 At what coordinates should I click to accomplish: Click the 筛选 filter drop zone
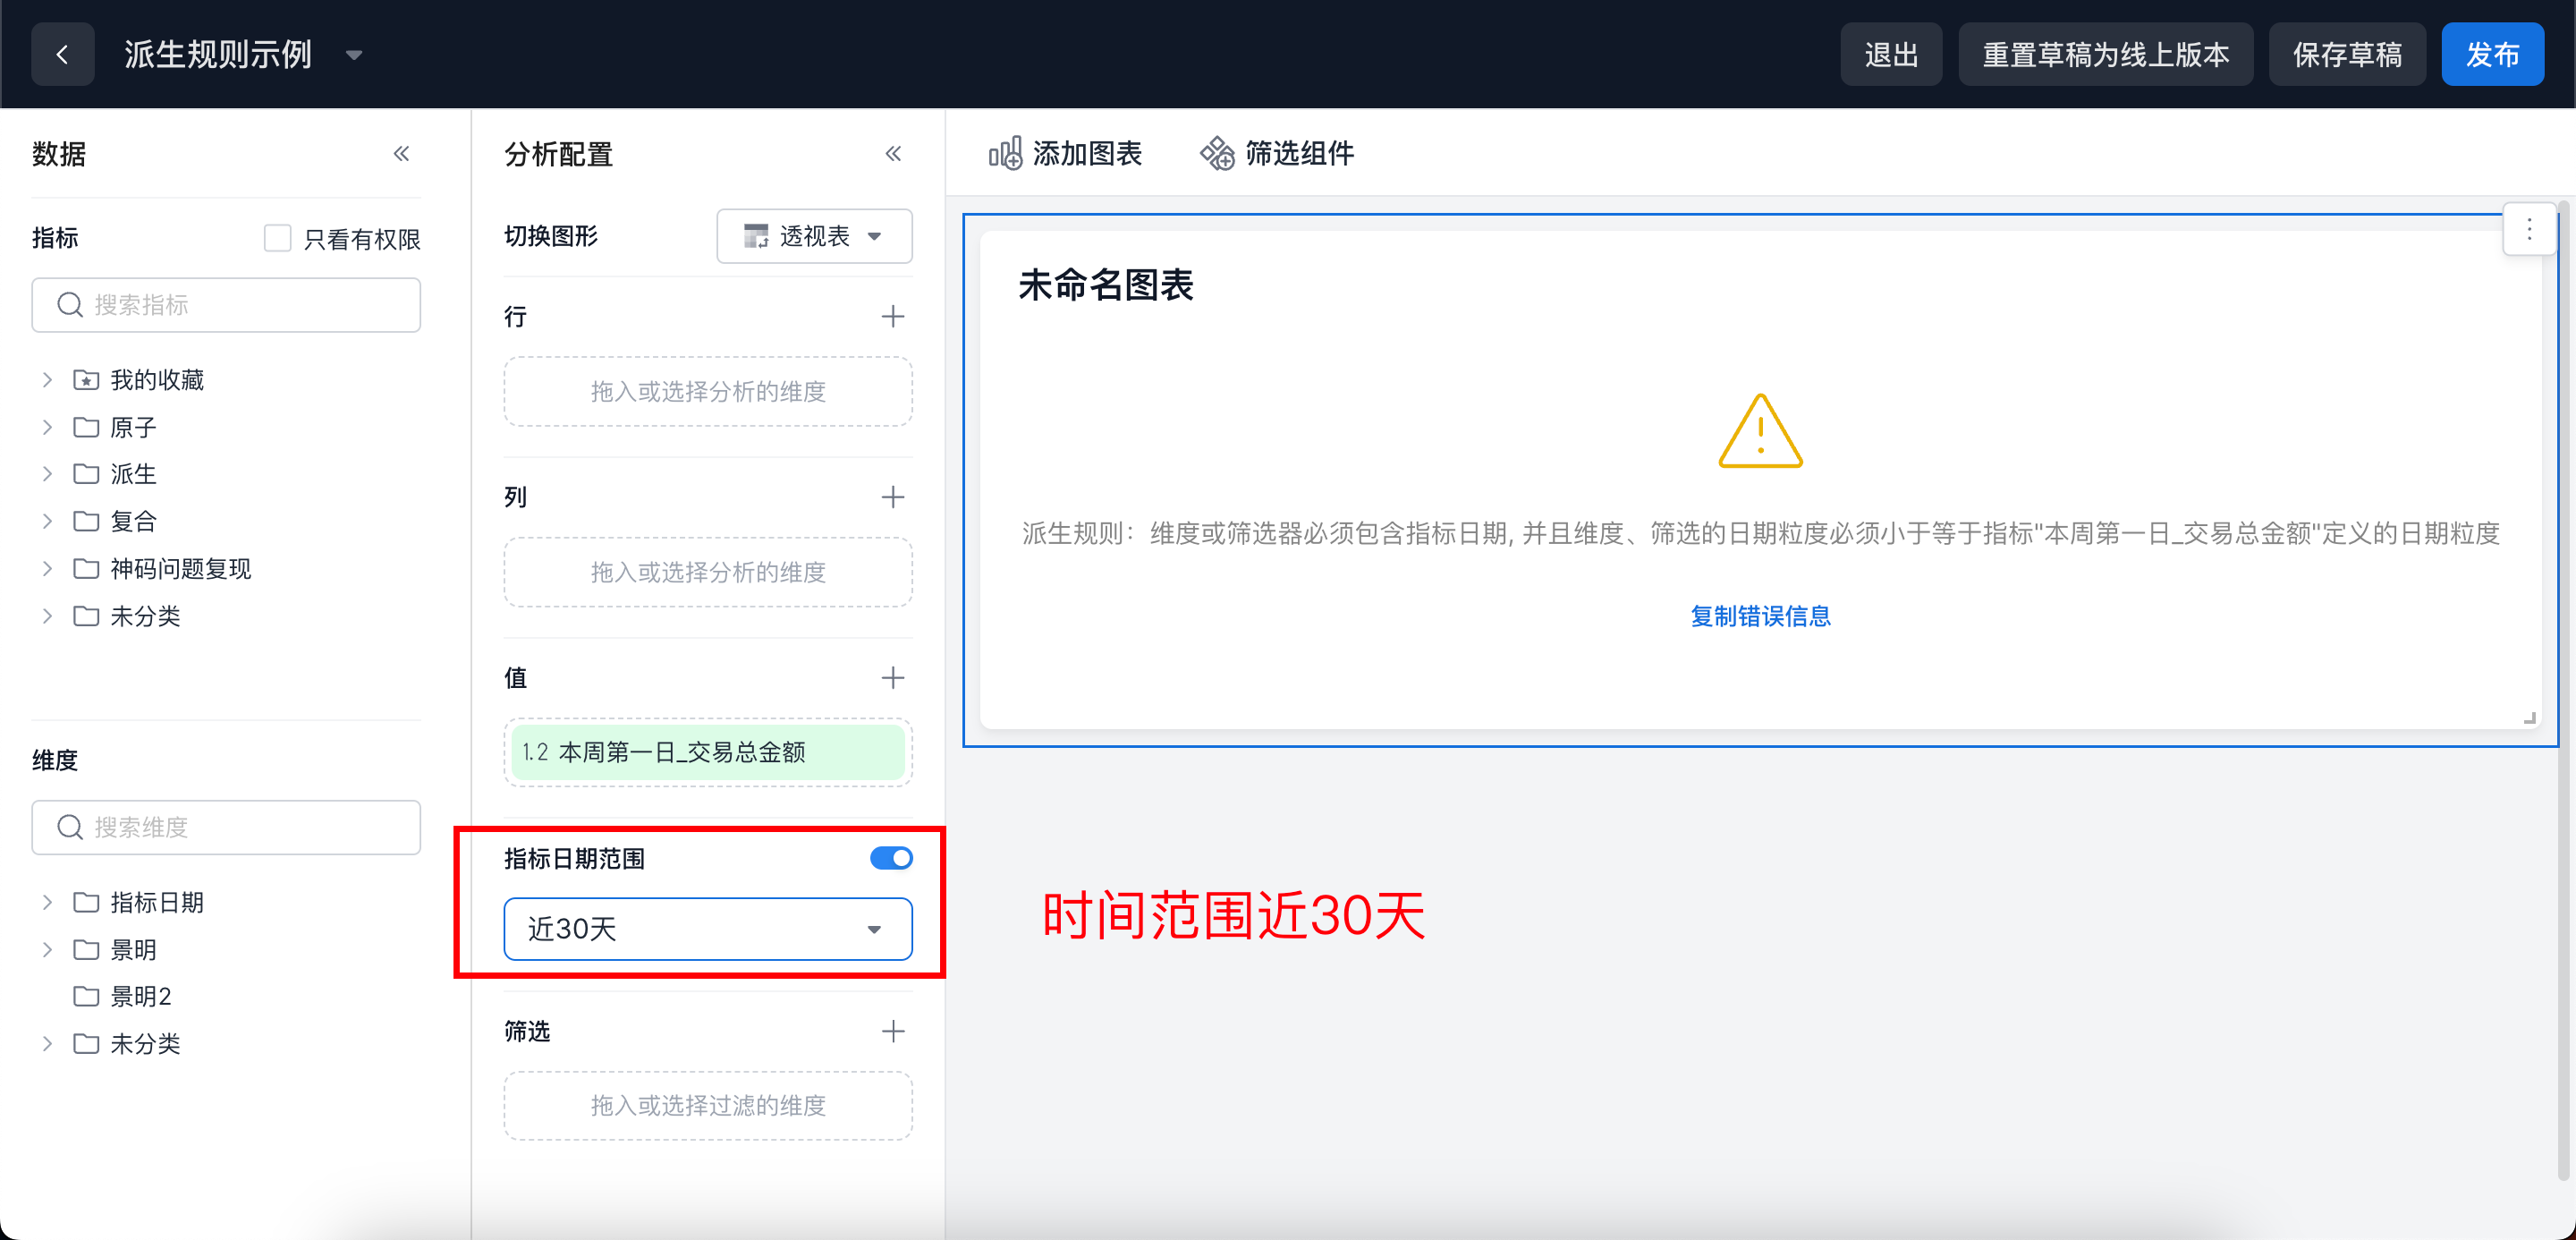(708, 1105)
